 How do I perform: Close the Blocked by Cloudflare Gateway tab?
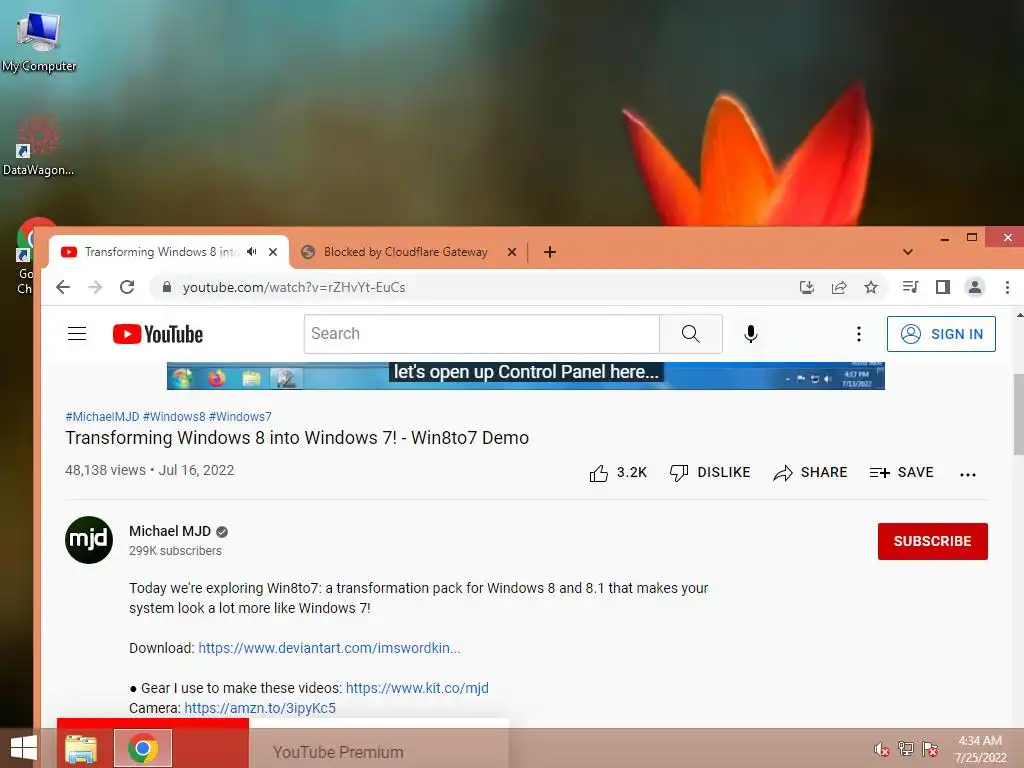tap(512, 252)
